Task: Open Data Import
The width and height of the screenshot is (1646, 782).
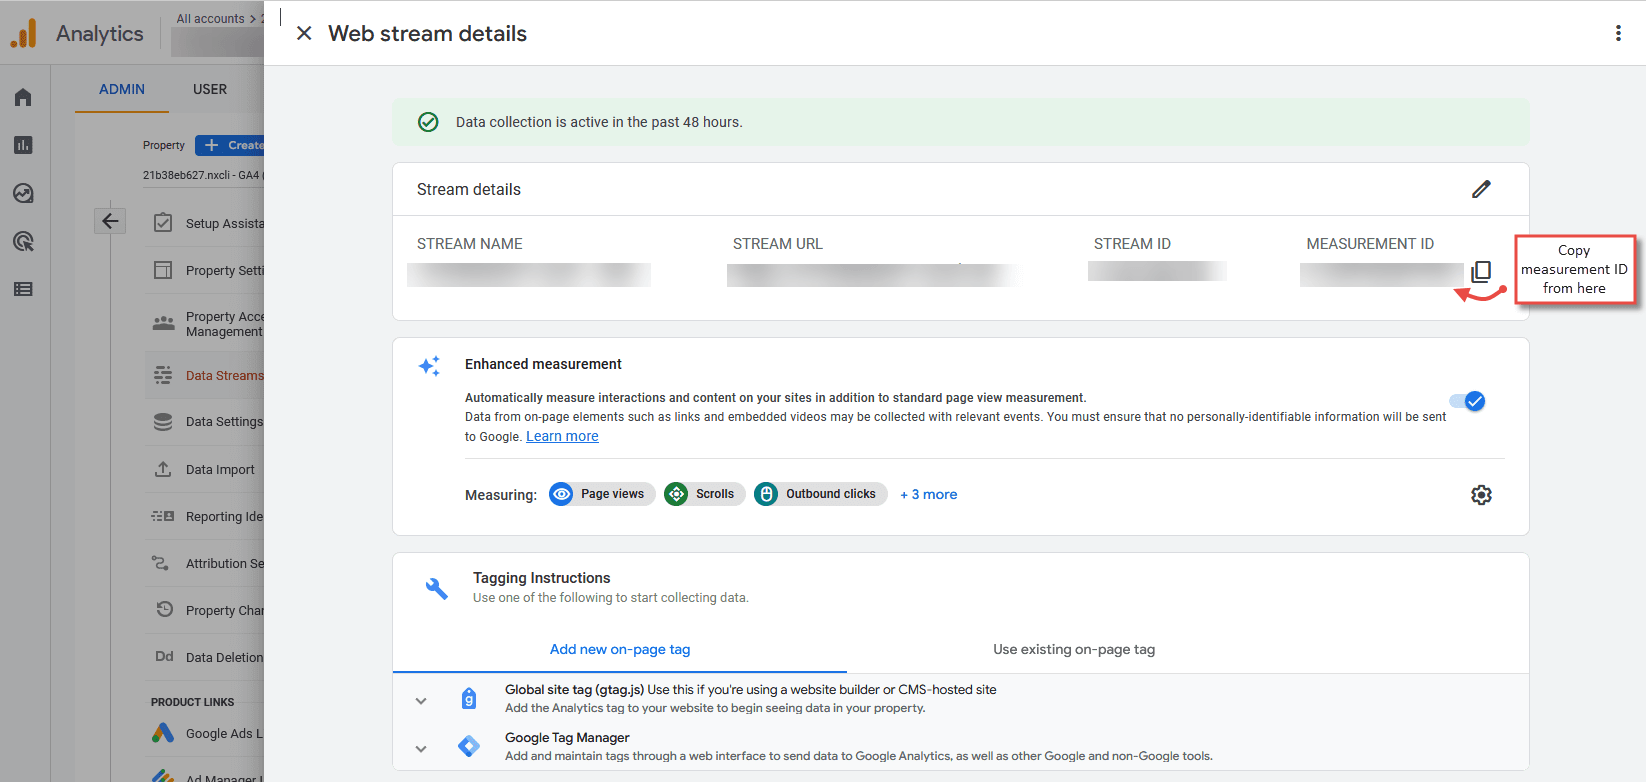Action: [x=220, y=469]
